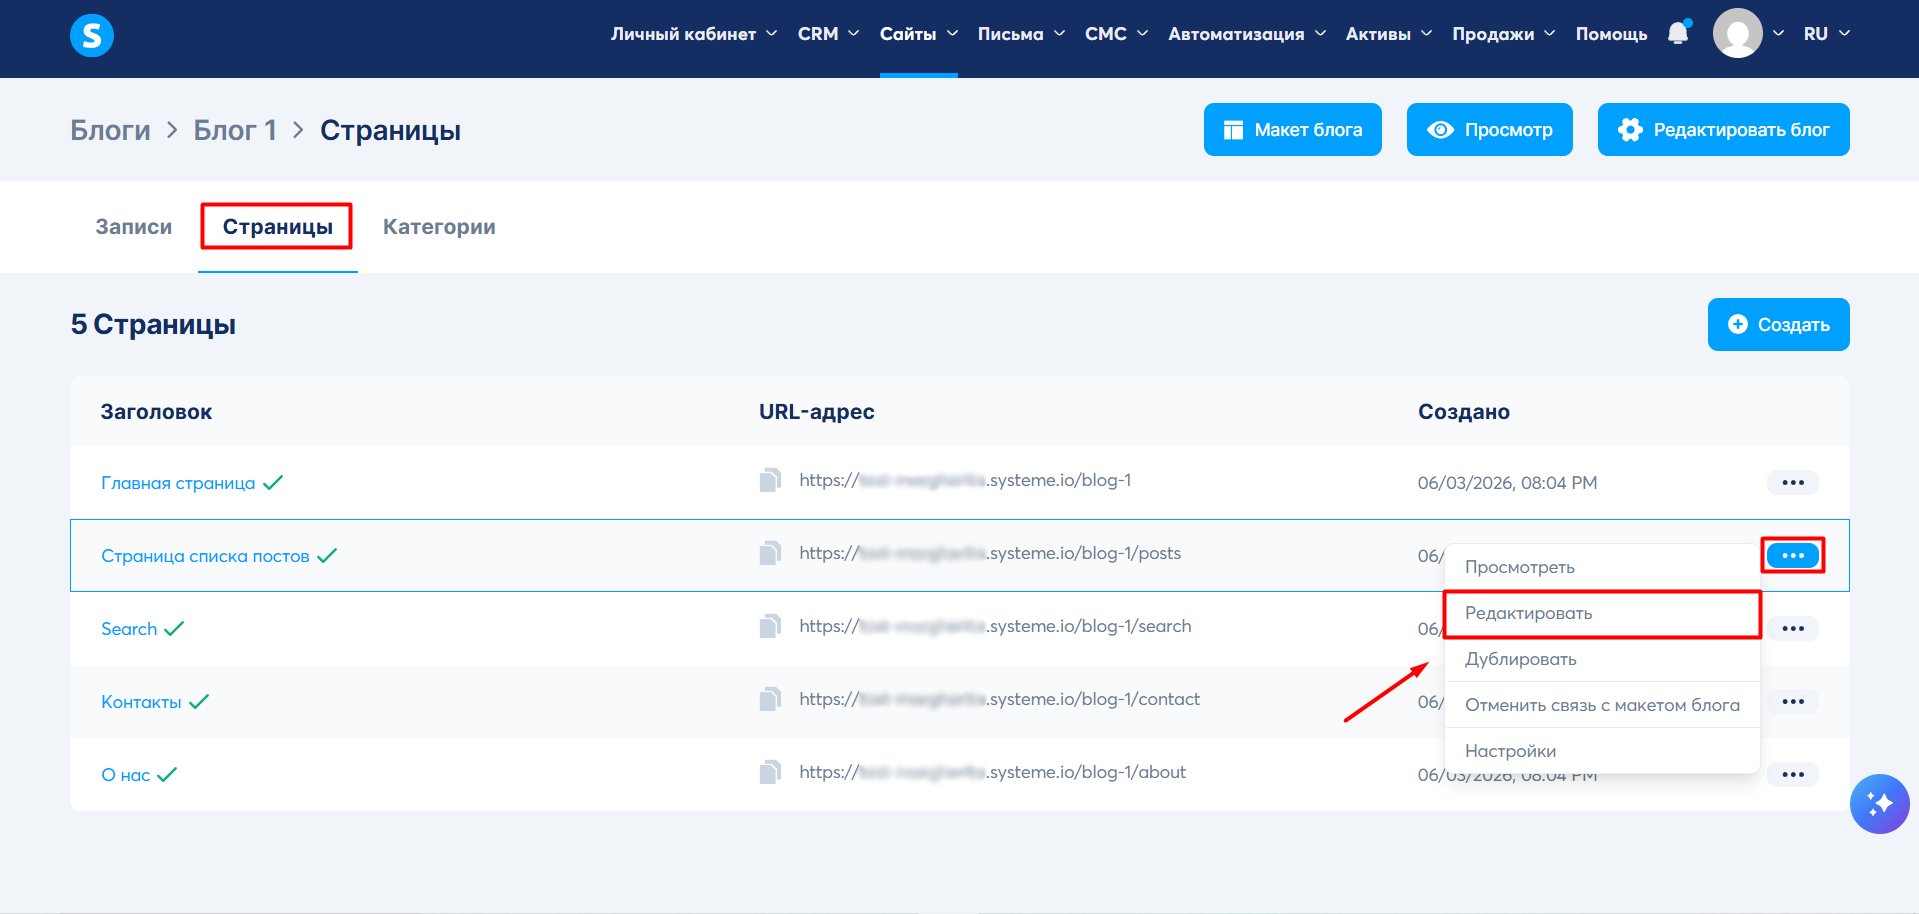
Task: Choose Редактировать in context menu
Action: click(x=1602, y=613)
